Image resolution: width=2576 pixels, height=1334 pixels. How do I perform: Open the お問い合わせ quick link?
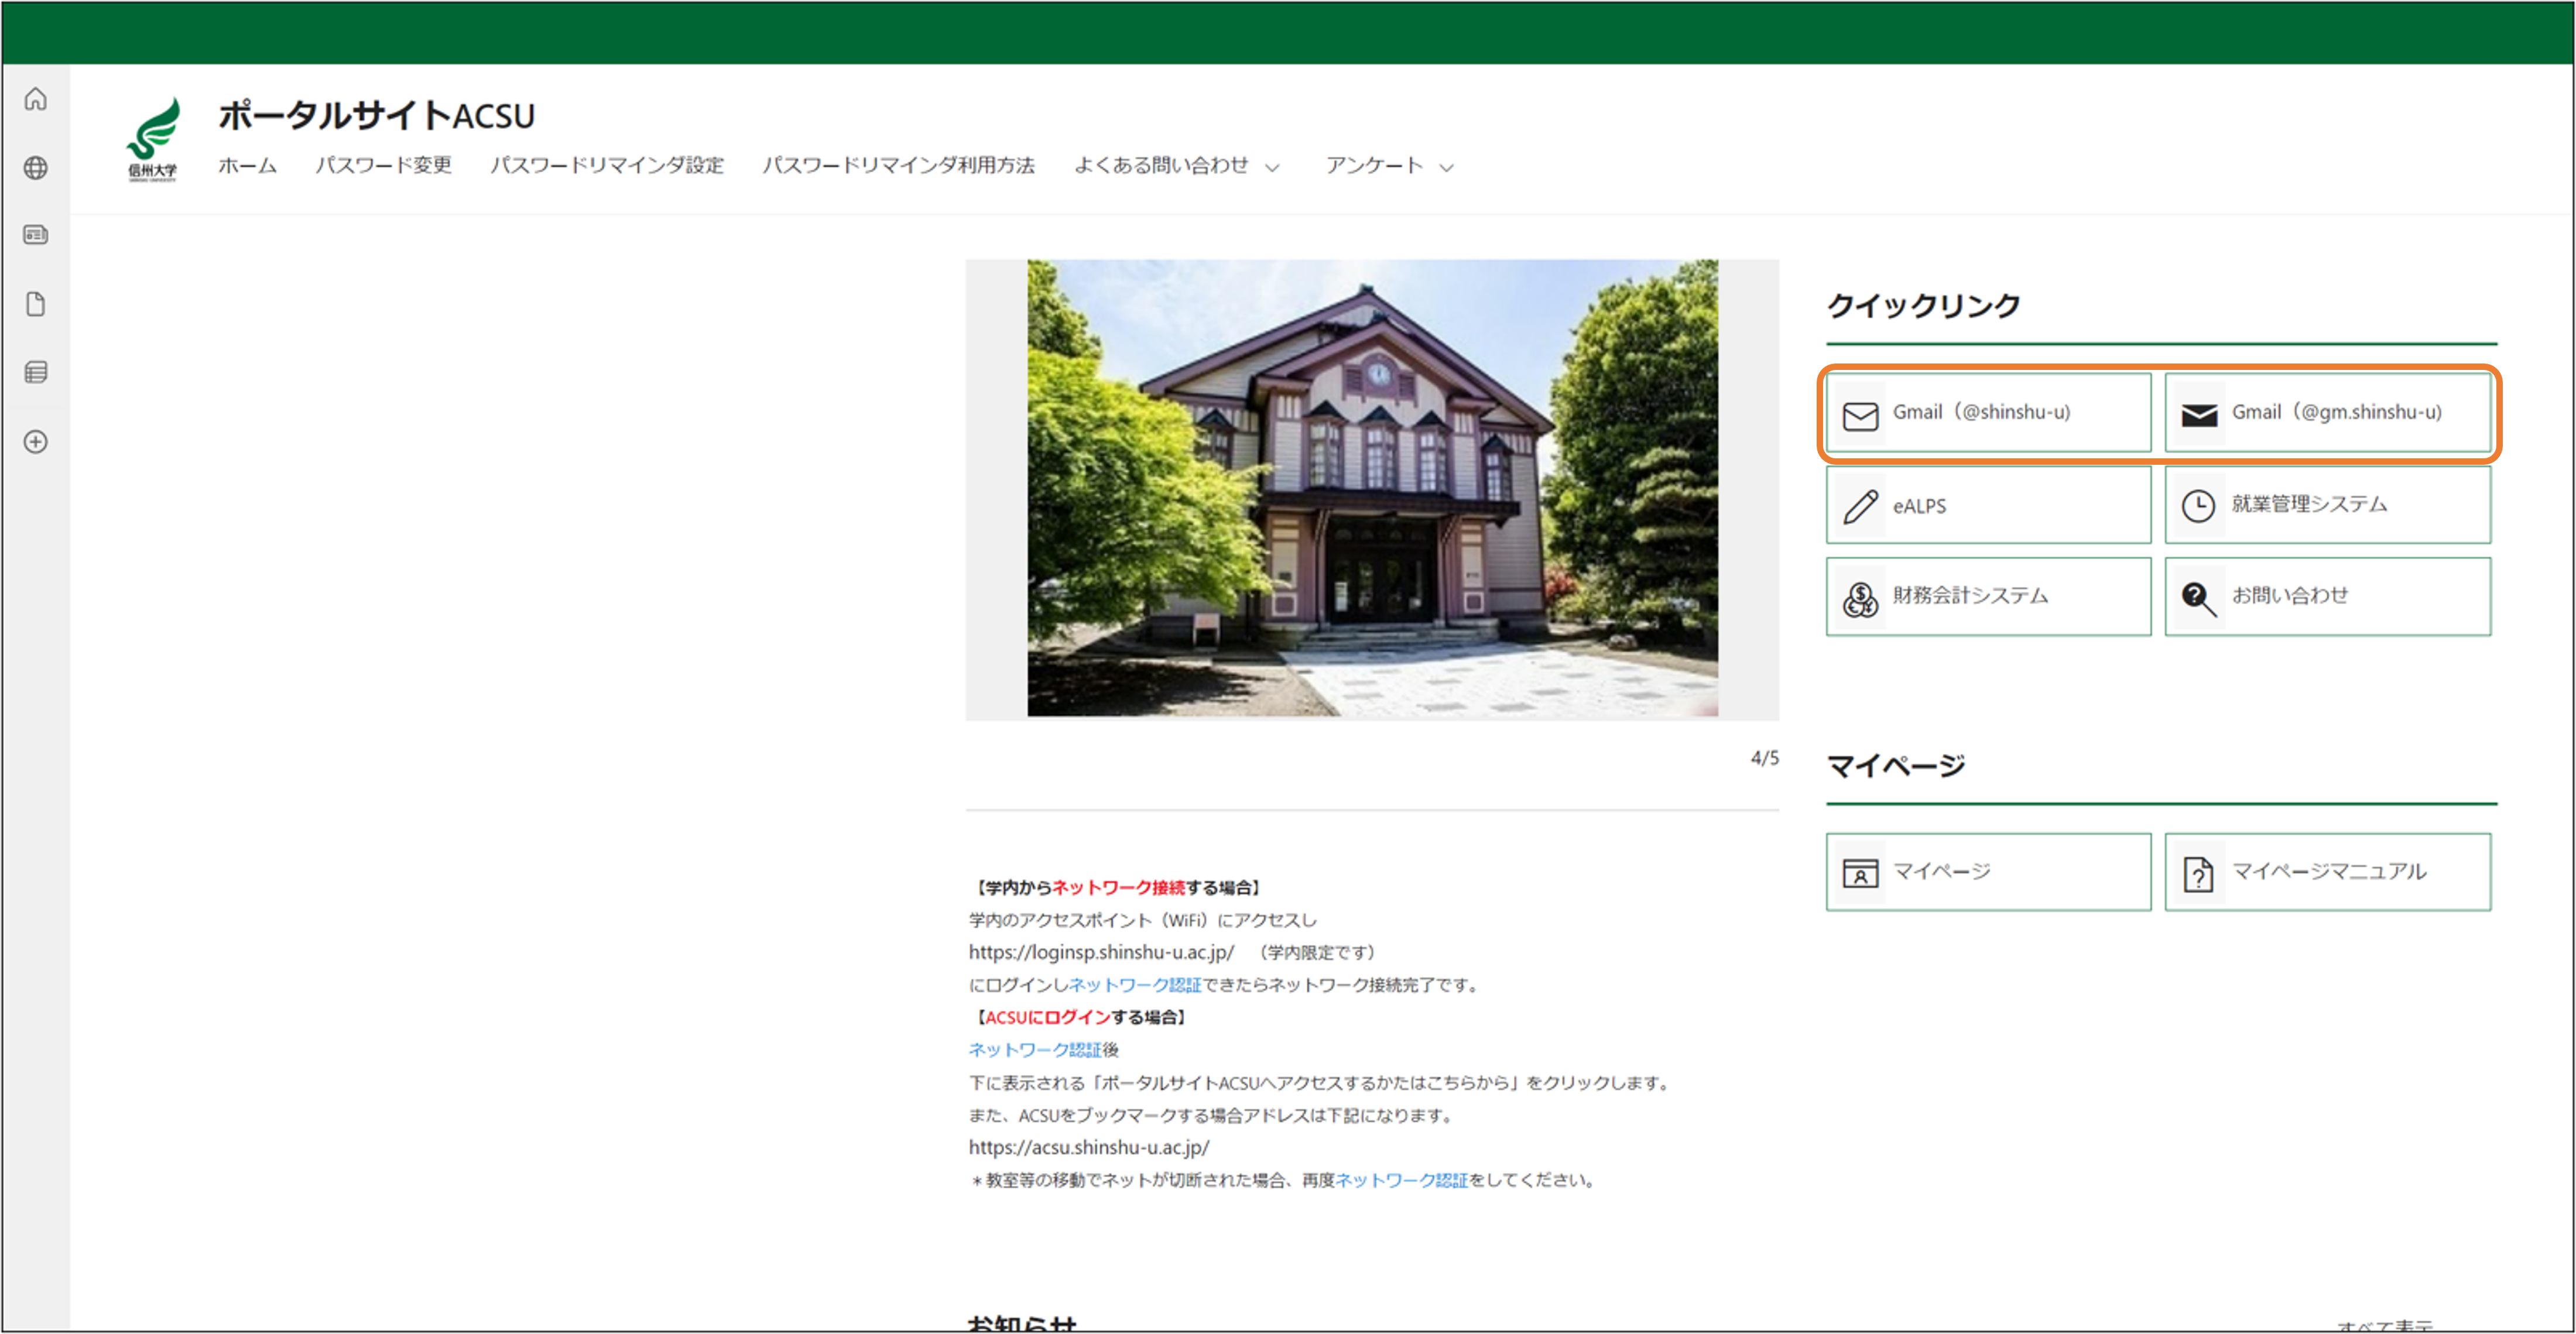click(2327, 597)
